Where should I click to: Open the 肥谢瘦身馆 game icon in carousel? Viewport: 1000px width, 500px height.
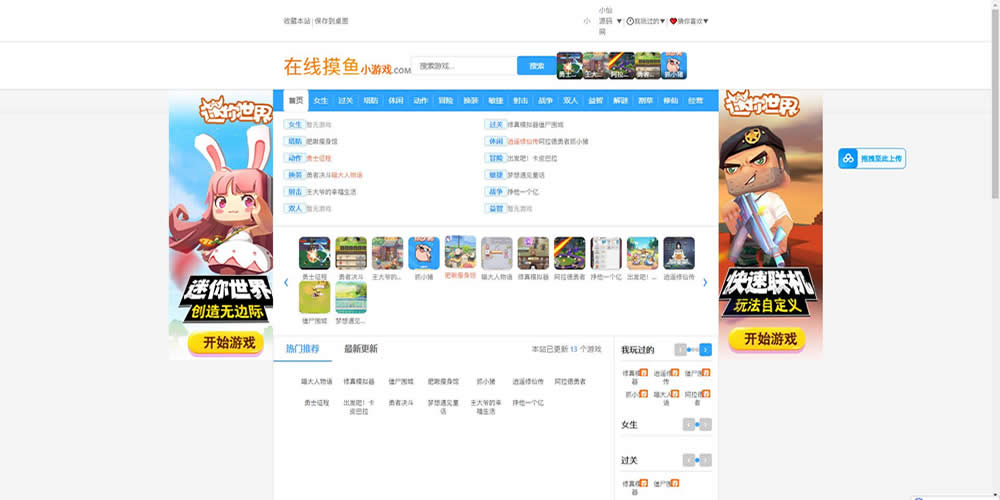tap(460, 251)
